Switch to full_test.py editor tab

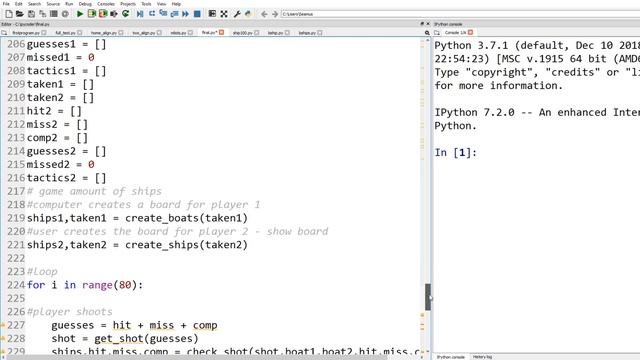65,33
